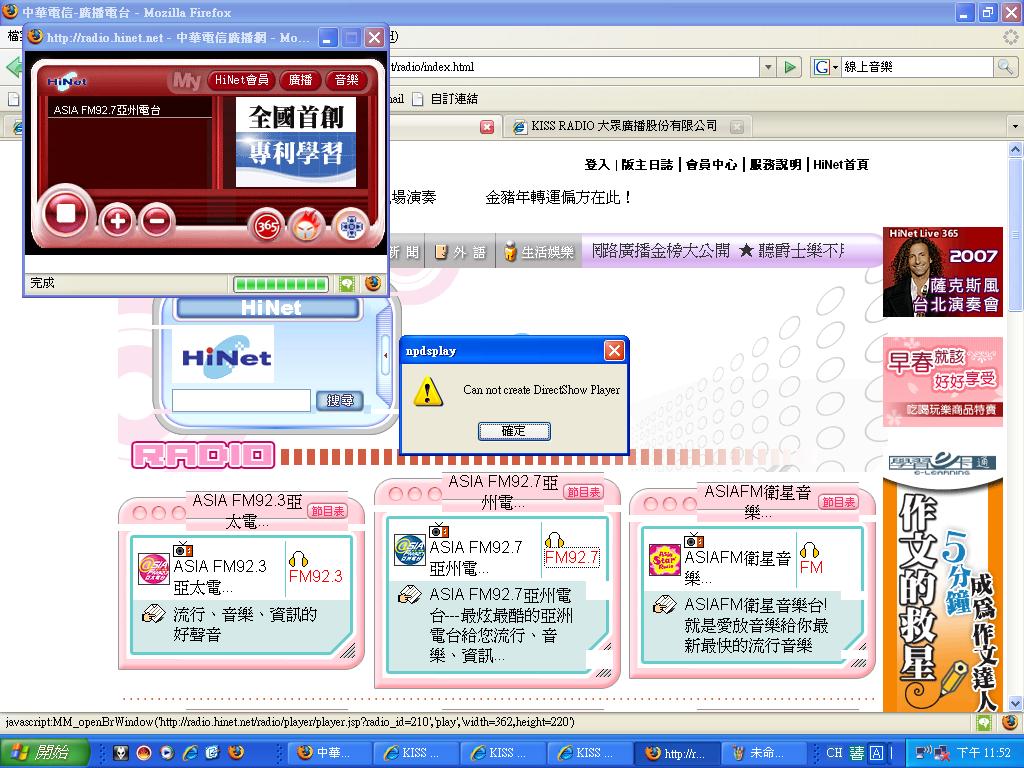Click the 早春就該好好享受 ad banner
The image size is (1024, 768).
(942, 382)
